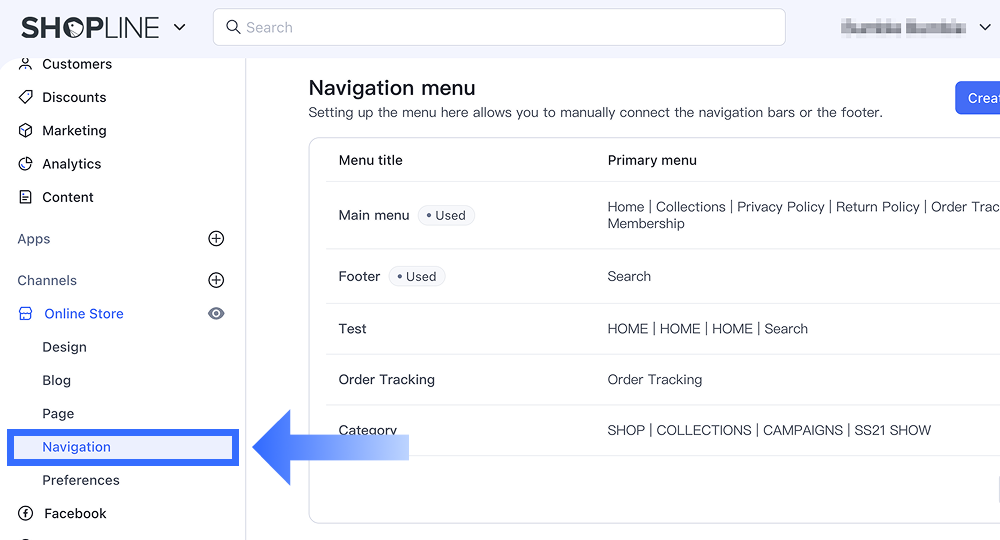Screen dimensions: 1000x540
Task: Click the blue Create button
Action: pos(980,98)
